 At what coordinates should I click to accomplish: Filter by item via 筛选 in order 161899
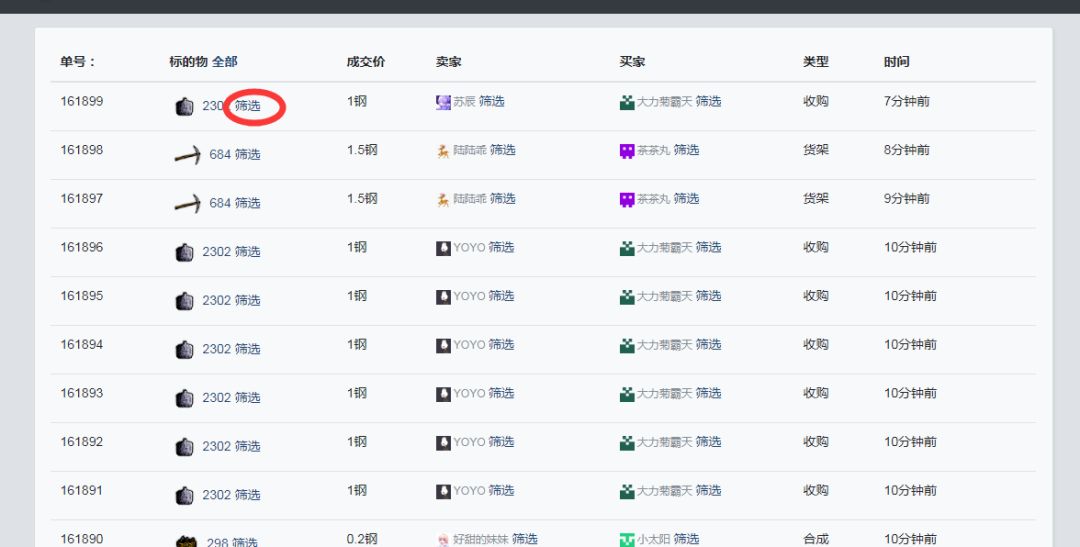(x=247, y=106)
